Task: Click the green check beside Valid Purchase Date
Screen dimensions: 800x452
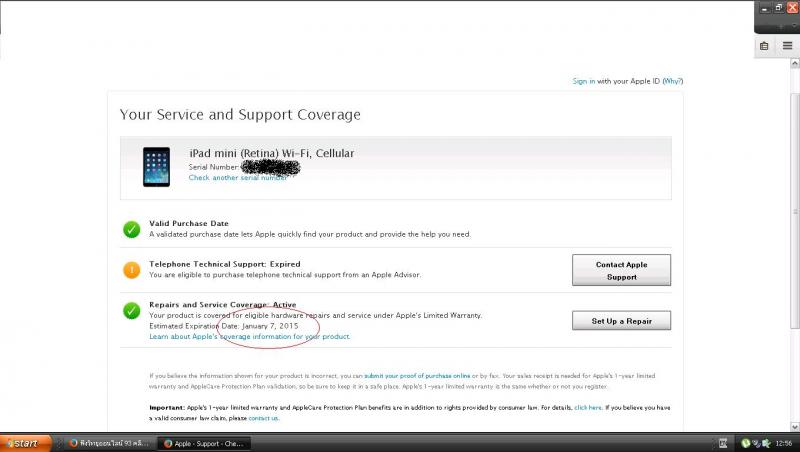Action: click(132, 230)
